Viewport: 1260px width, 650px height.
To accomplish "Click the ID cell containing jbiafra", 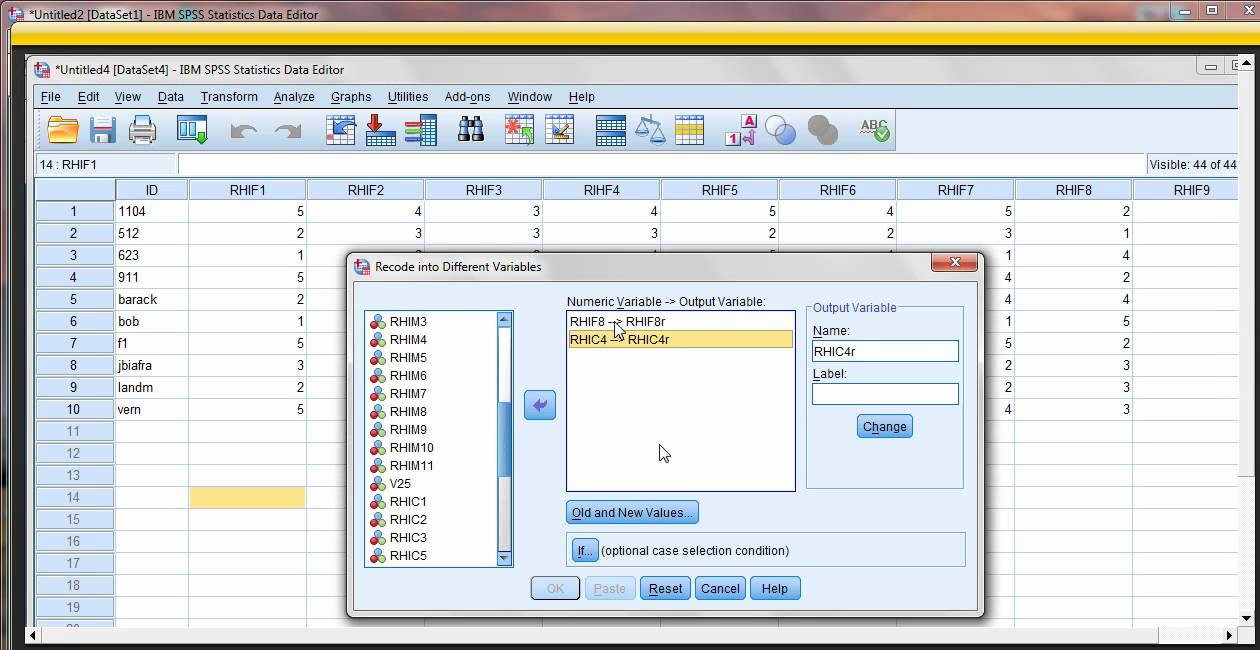I will coord(152,366).
